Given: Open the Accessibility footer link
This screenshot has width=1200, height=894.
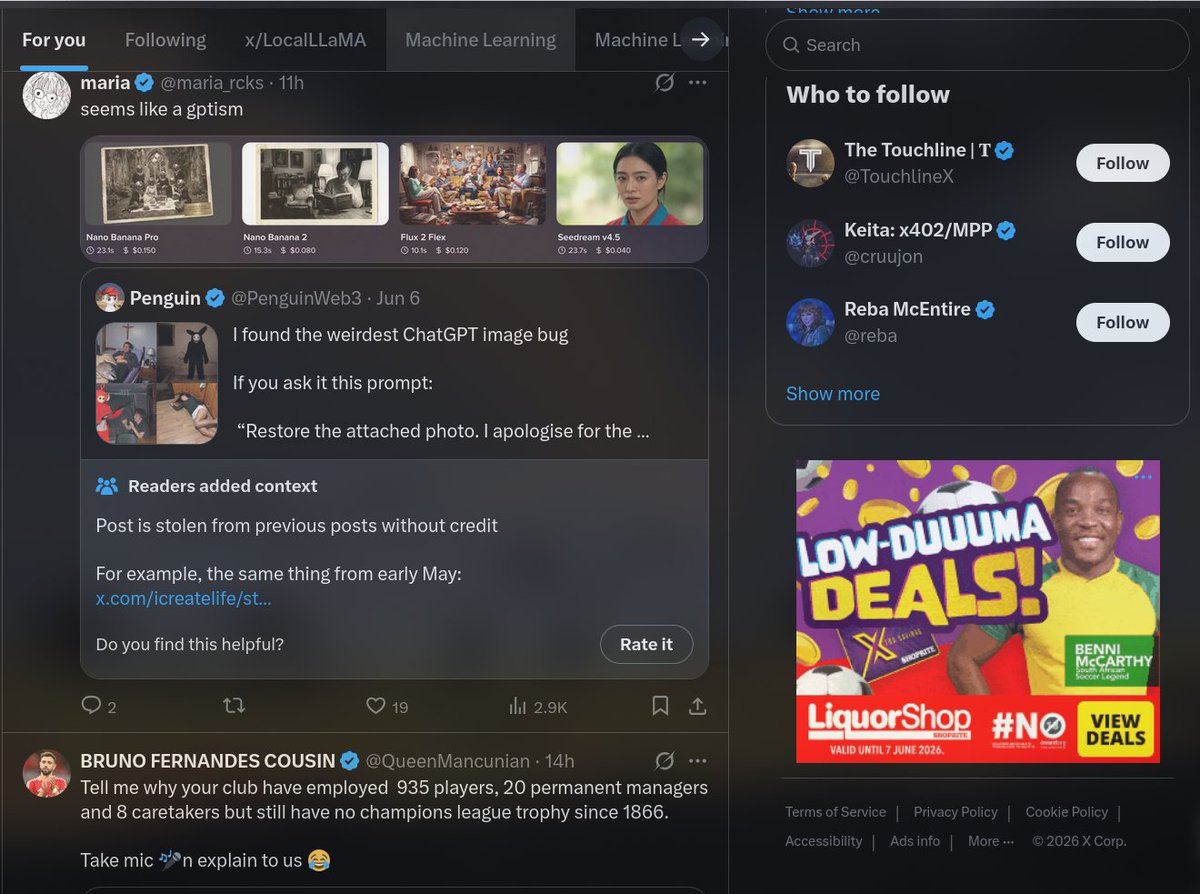Looking at the screenshot, I should pos(823,841).
